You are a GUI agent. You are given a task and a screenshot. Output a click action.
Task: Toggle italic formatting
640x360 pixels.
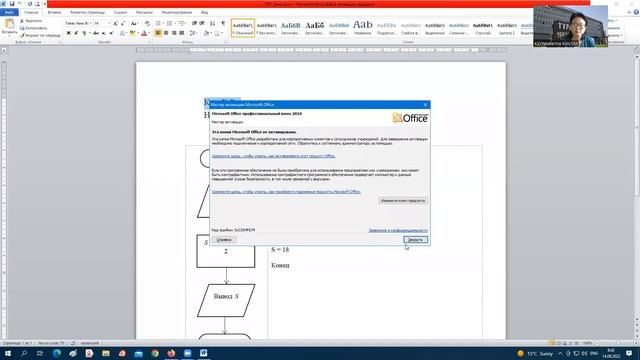pos(76,33)
